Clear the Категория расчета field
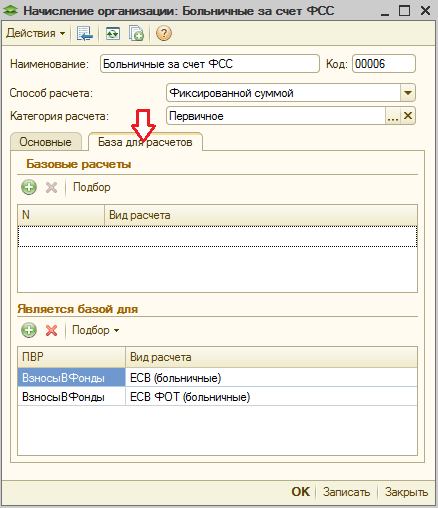The image size is (438, 508). (x=408, y=116)
